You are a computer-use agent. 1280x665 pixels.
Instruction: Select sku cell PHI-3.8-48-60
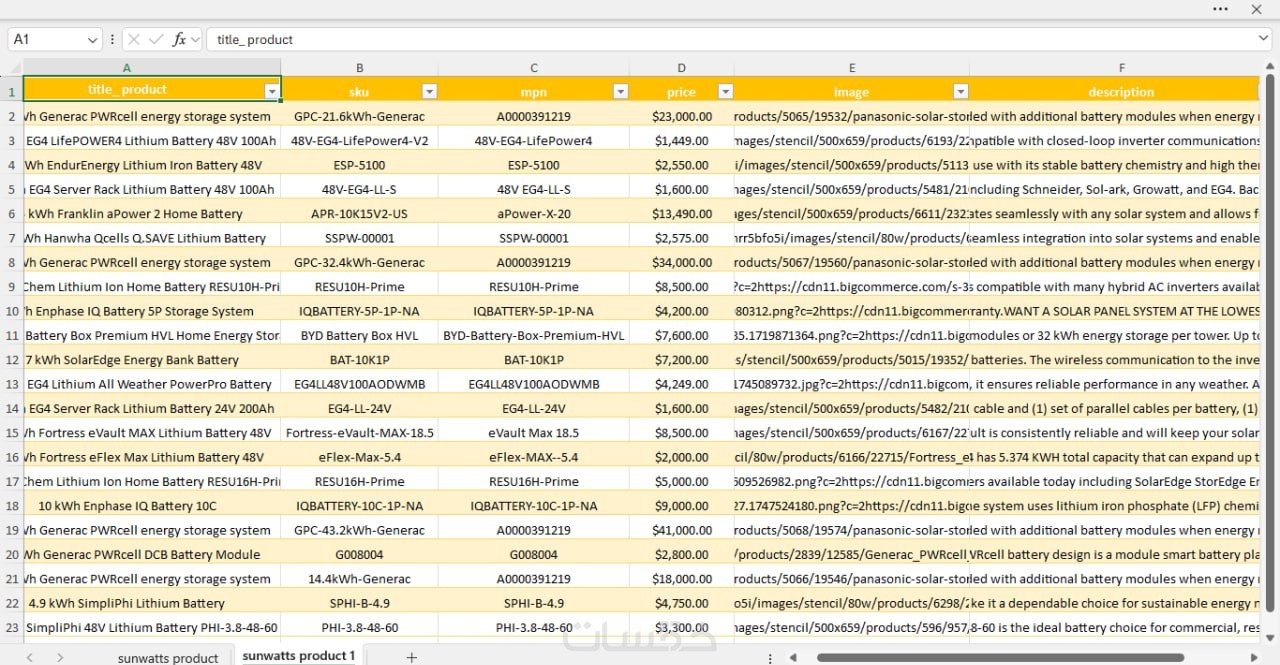tap(359, 627)
